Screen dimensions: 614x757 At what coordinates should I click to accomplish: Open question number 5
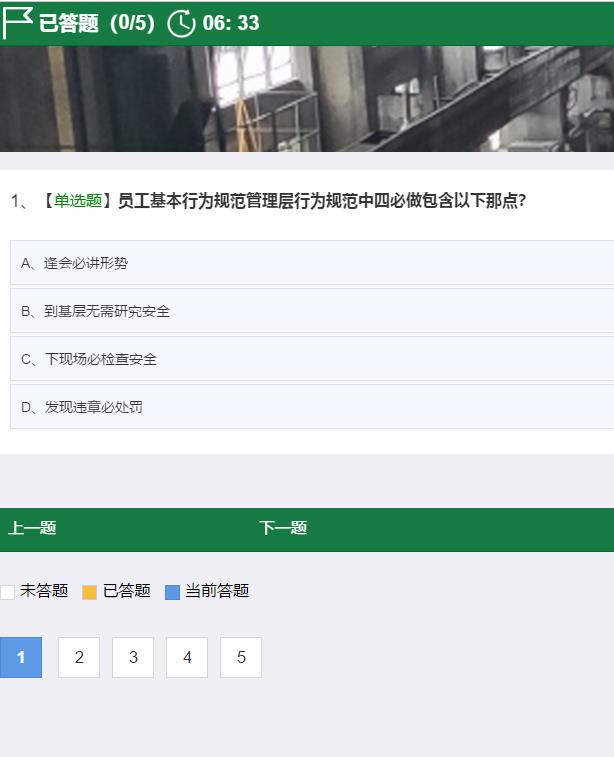241,657
